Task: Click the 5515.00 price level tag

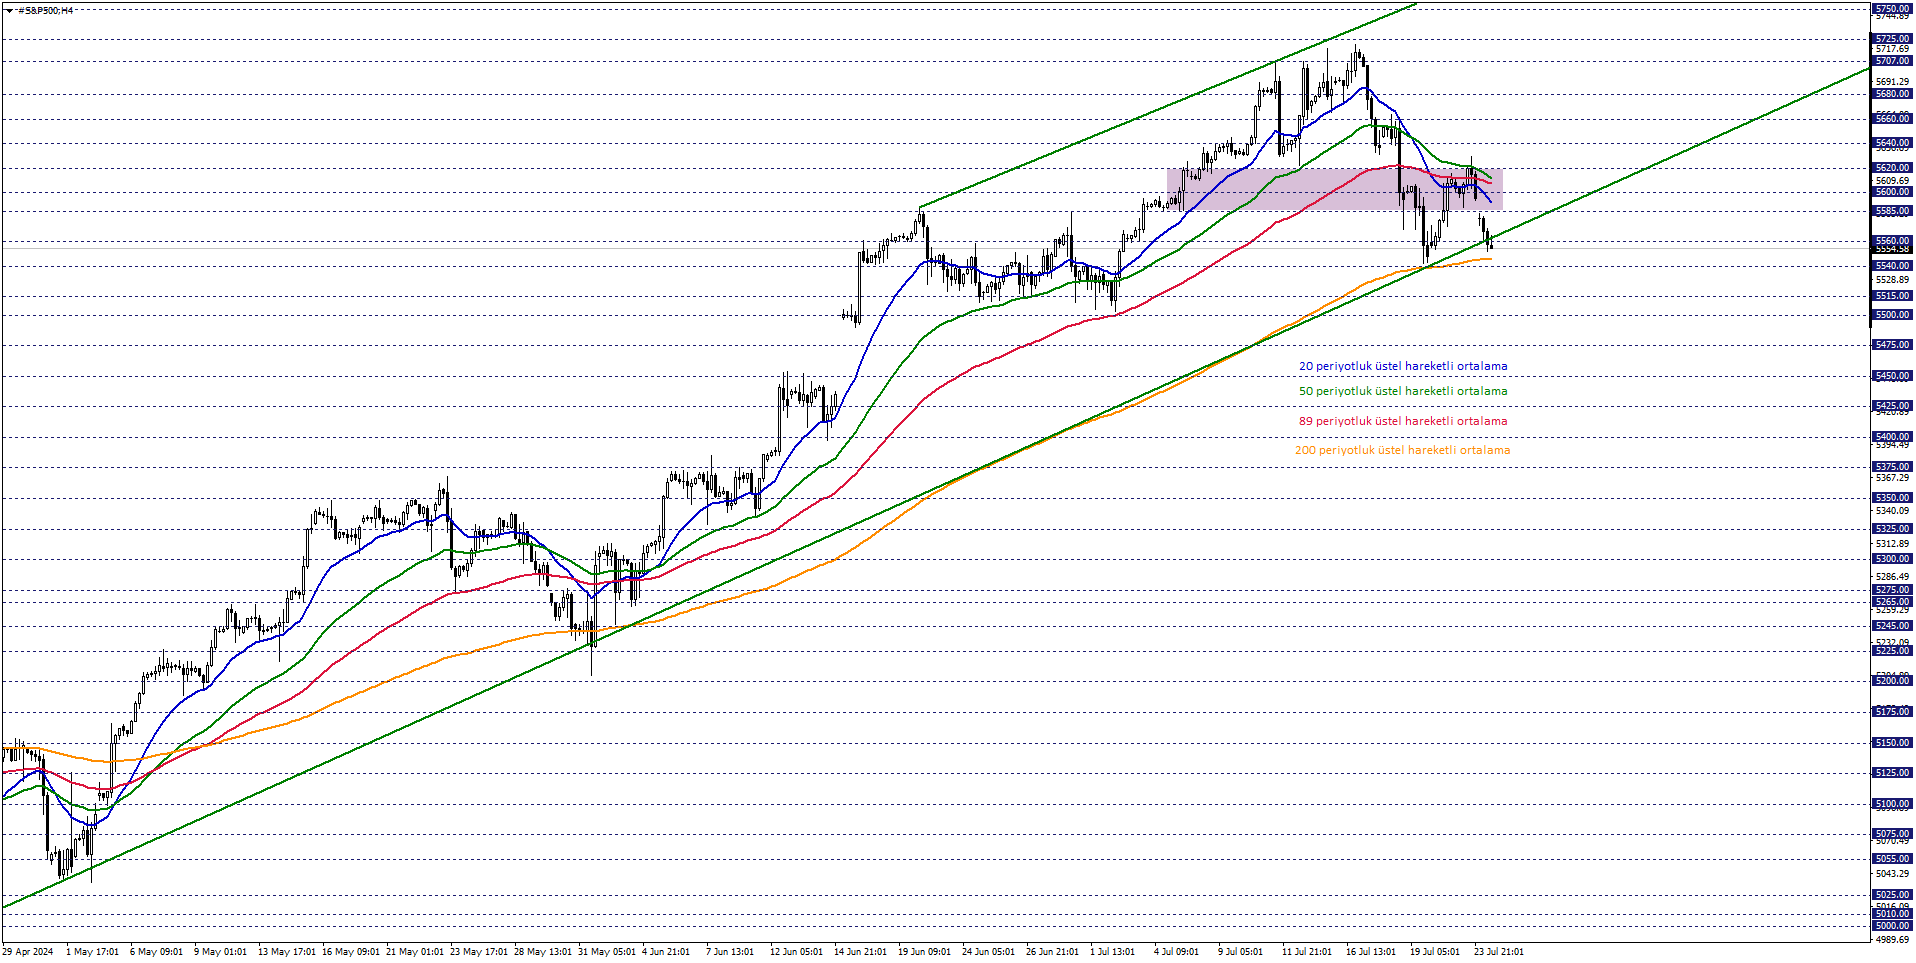Action: click(x=1891, y=296)
